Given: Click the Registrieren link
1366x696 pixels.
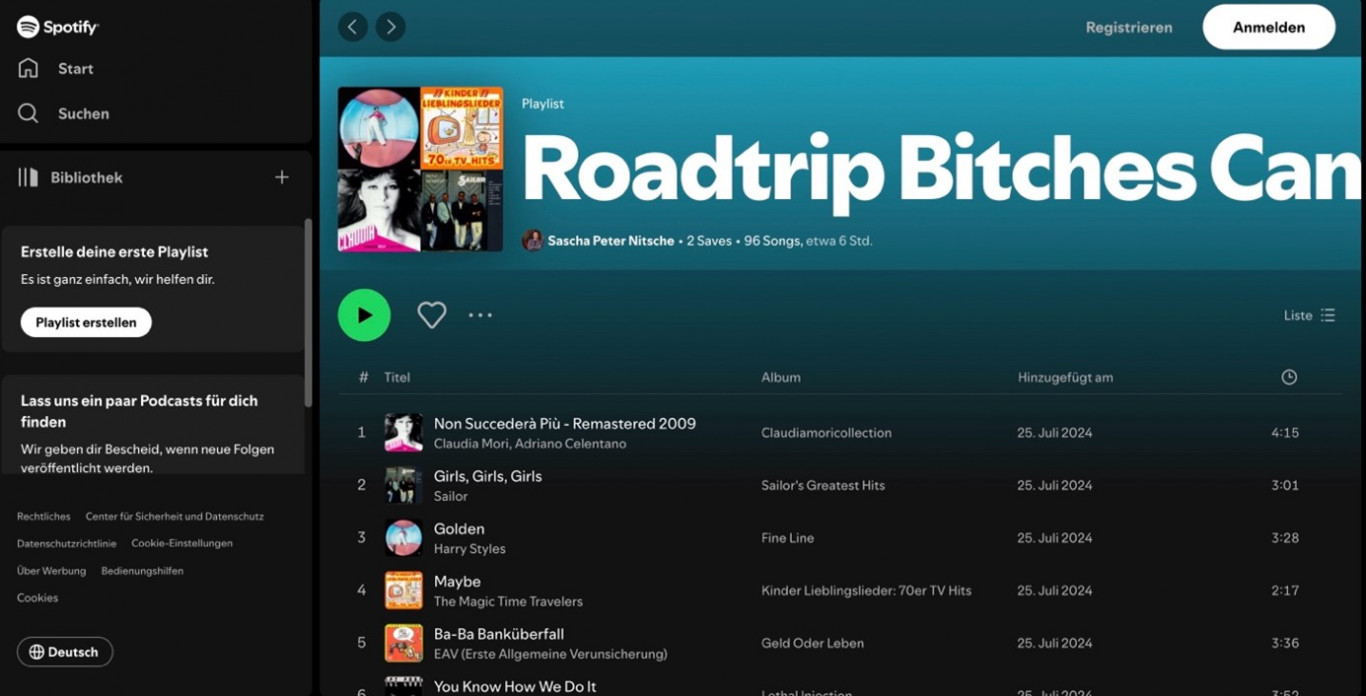Looking at the screenshot, I should pyautogui.click(x=1128, y=27).
